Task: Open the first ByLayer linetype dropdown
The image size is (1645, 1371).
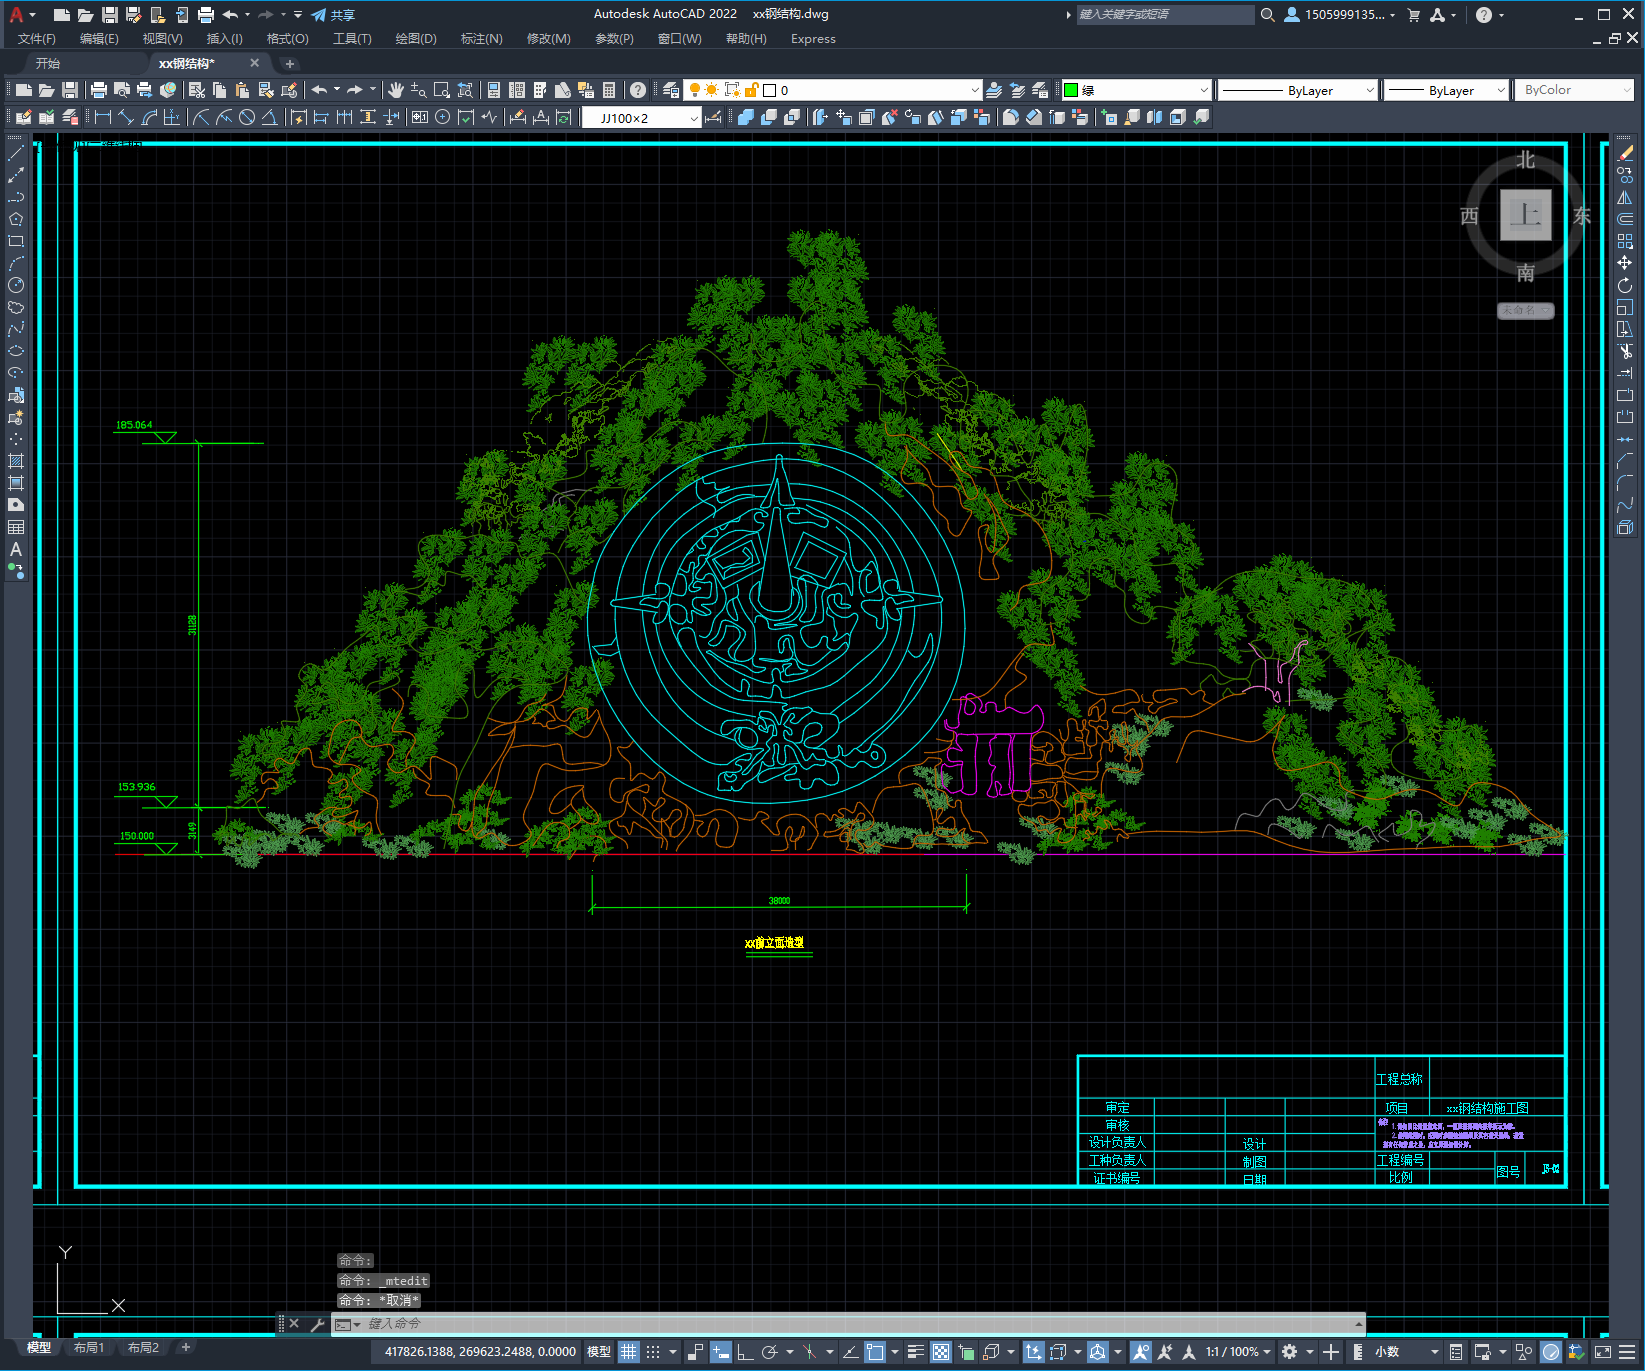Action: pos(1298,90)
